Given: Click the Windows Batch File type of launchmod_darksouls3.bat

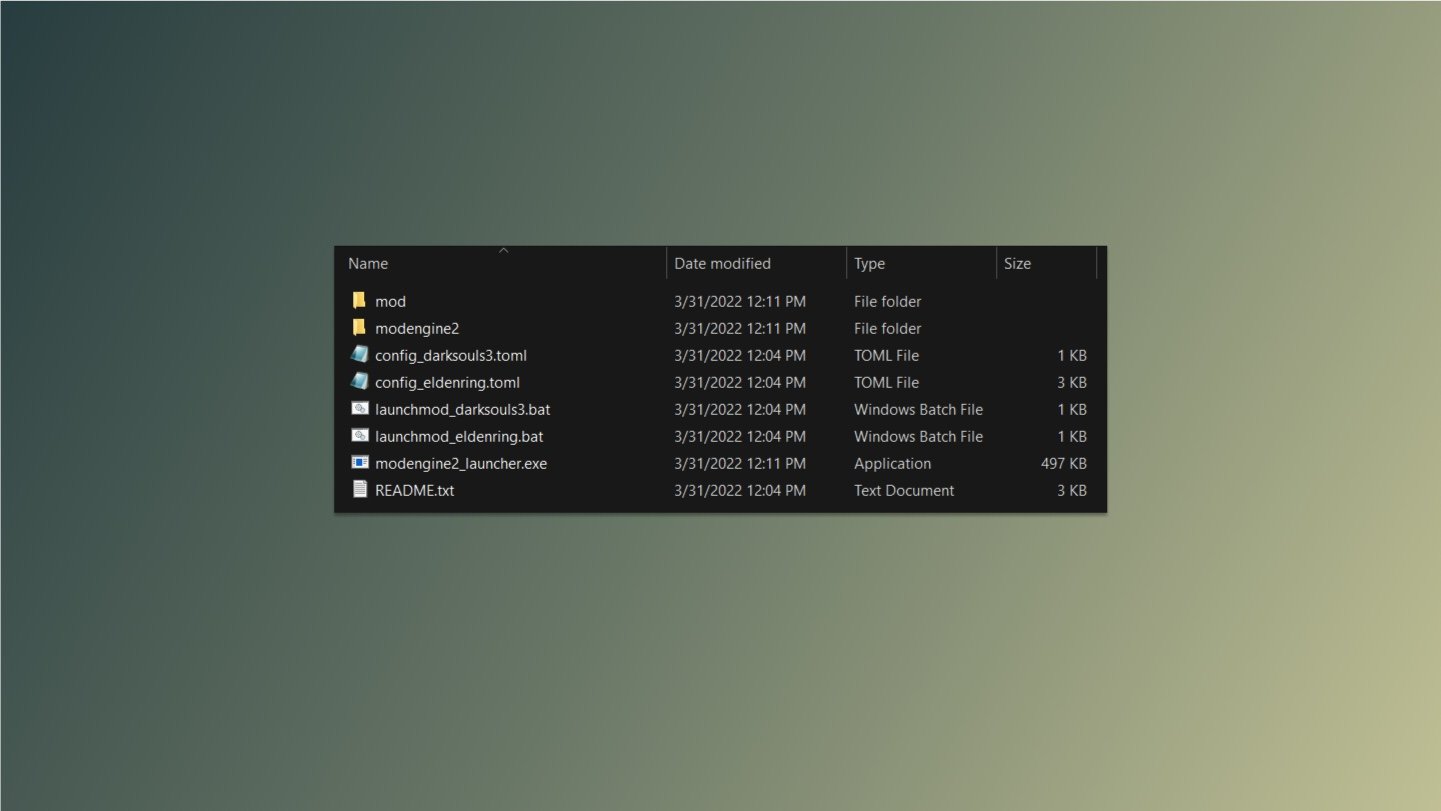Looking at the screenshot, I should 919,409.
